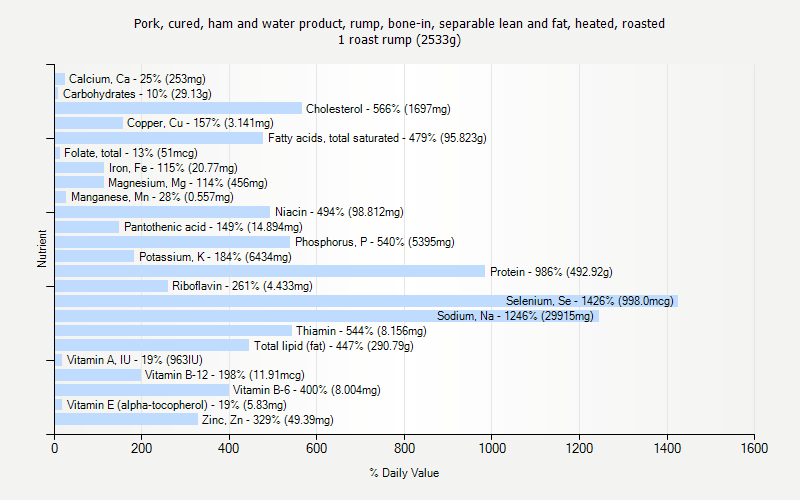Click the x-axis tick label 1600
The image size is (800, 500).
[754, 448]
